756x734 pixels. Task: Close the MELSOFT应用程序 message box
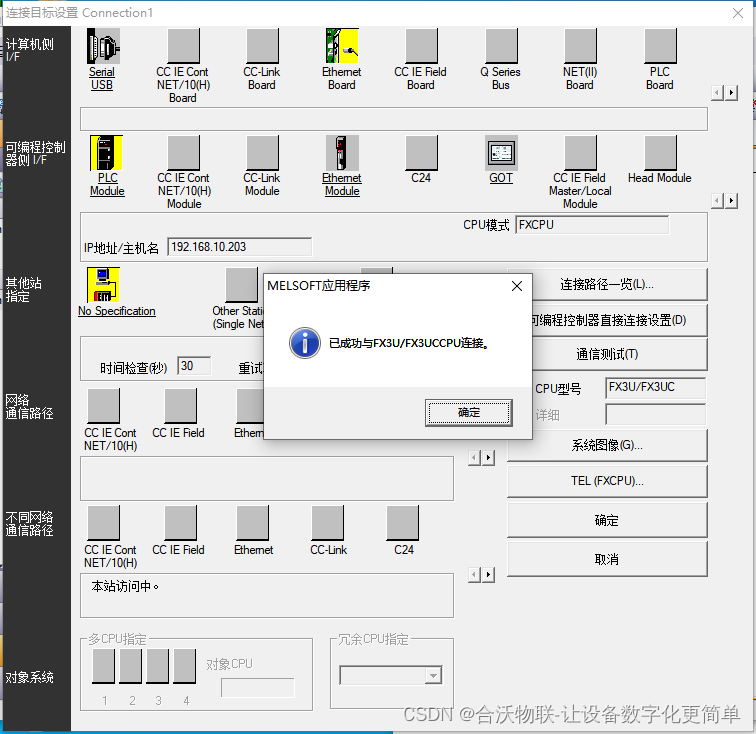pos(517,286)
